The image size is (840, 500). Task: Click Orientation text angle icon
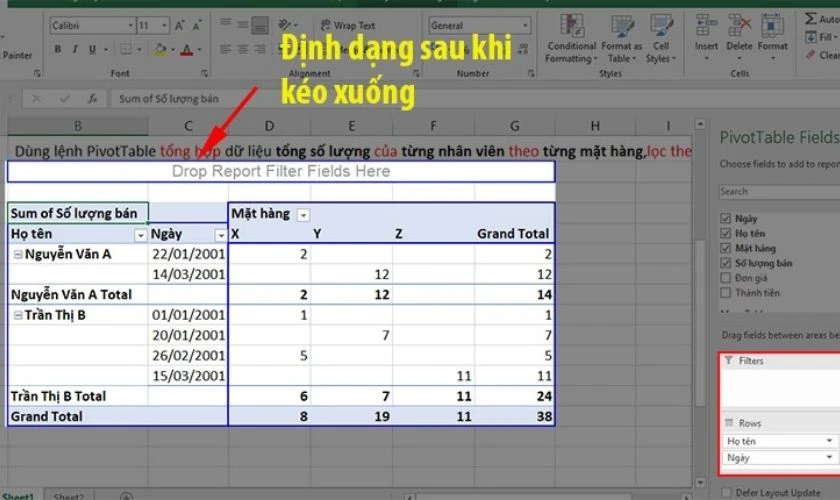coord(284,25)
